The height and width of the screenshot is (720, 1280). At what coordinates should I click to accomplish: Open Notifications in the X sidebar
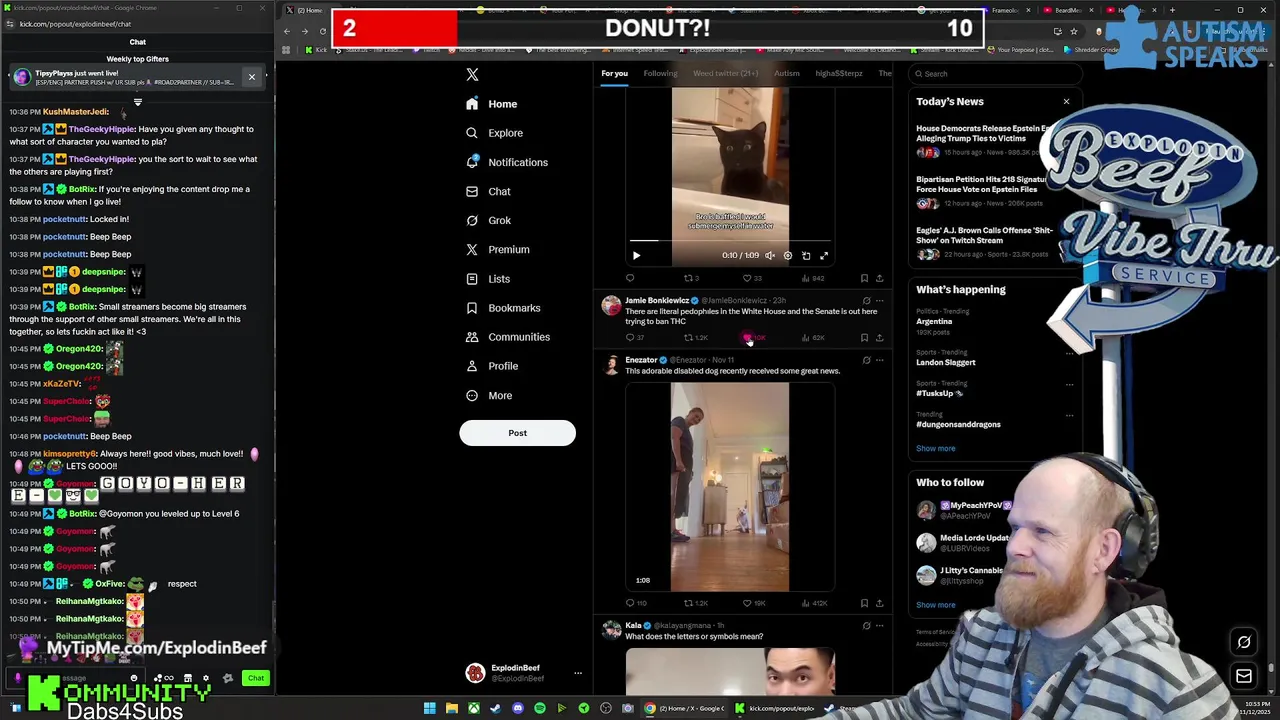click(506, 162)
